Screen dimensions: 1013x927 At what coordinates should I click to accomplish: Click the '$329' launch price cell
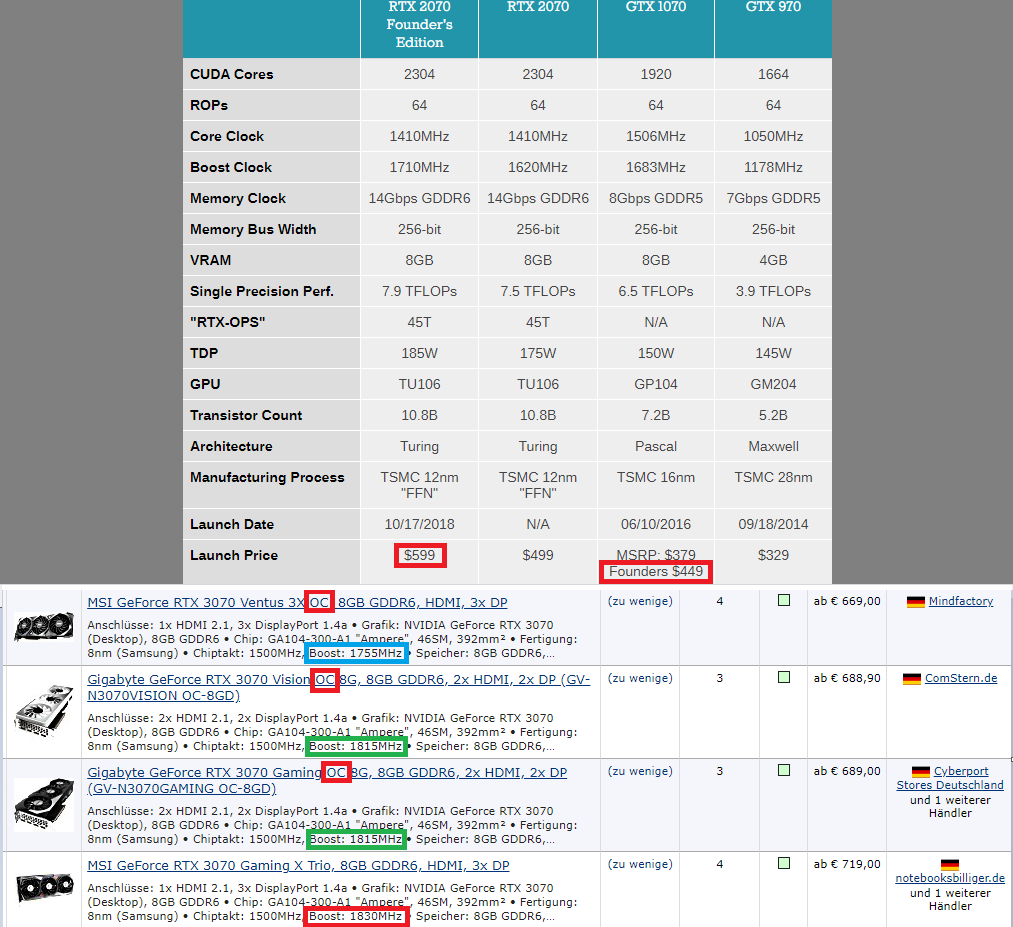pos(773,555)
